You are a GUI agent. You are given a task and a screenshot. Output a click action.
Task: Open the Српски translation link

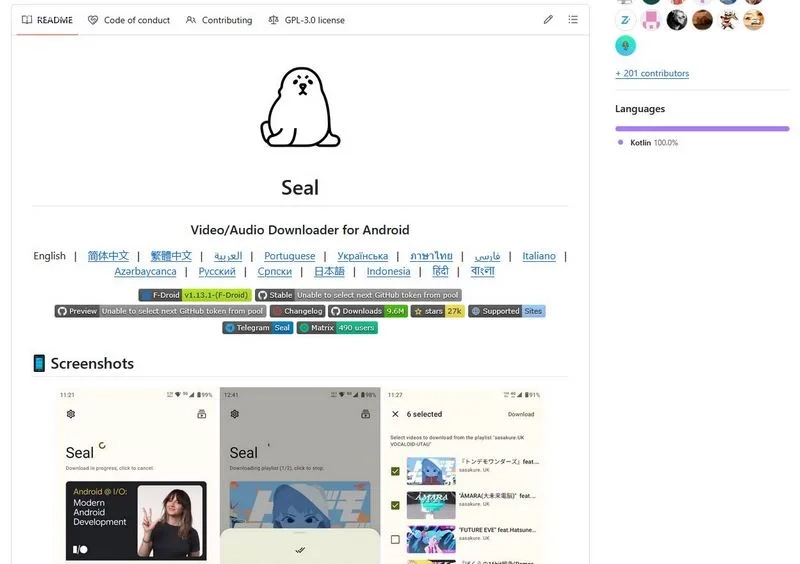pos(274,272)
